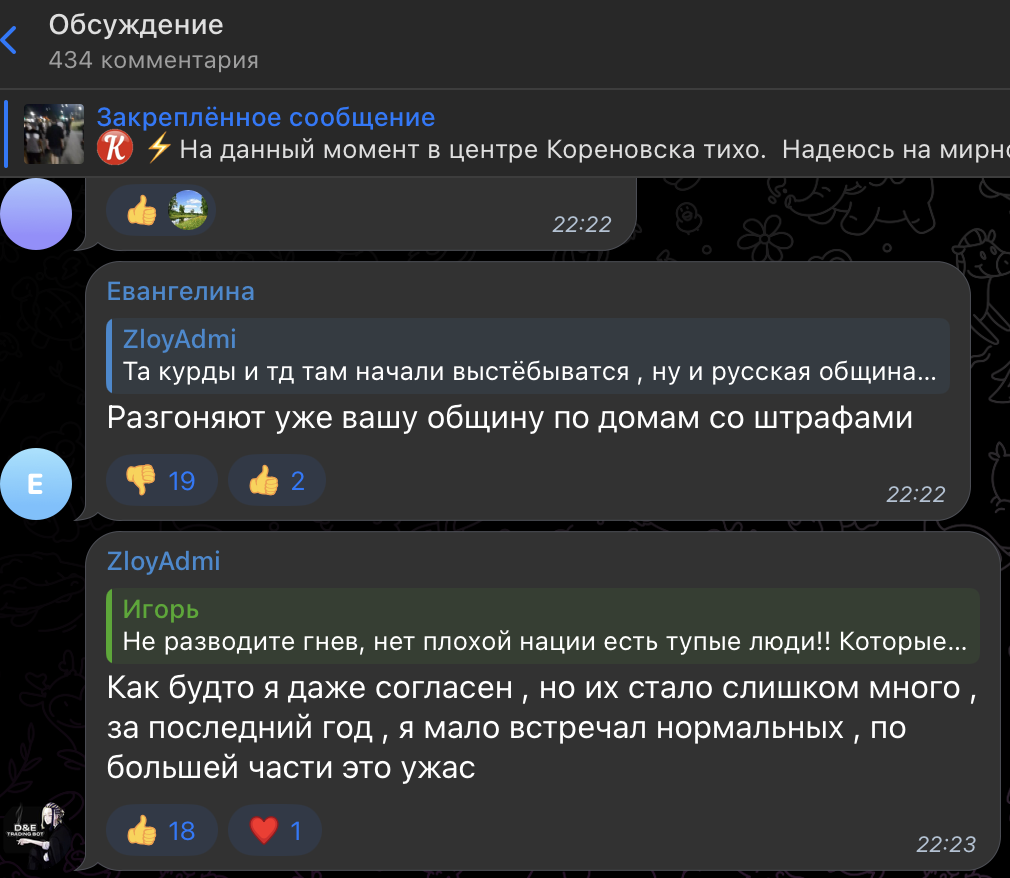Jump to the quoted ZloyAdmi reply
Viewport: 1010px width, 878px height.
(x=528, y=355)
